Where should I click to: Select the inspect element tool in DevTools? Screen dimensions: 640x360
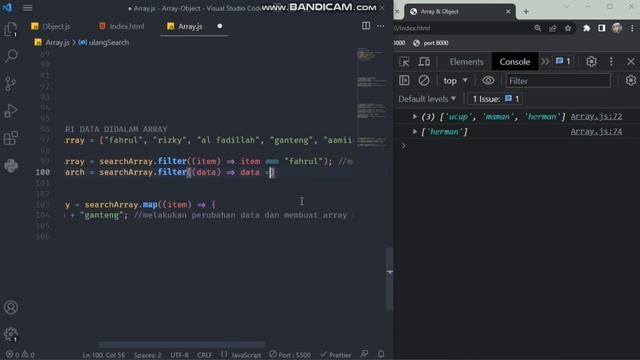coord(404,62)
